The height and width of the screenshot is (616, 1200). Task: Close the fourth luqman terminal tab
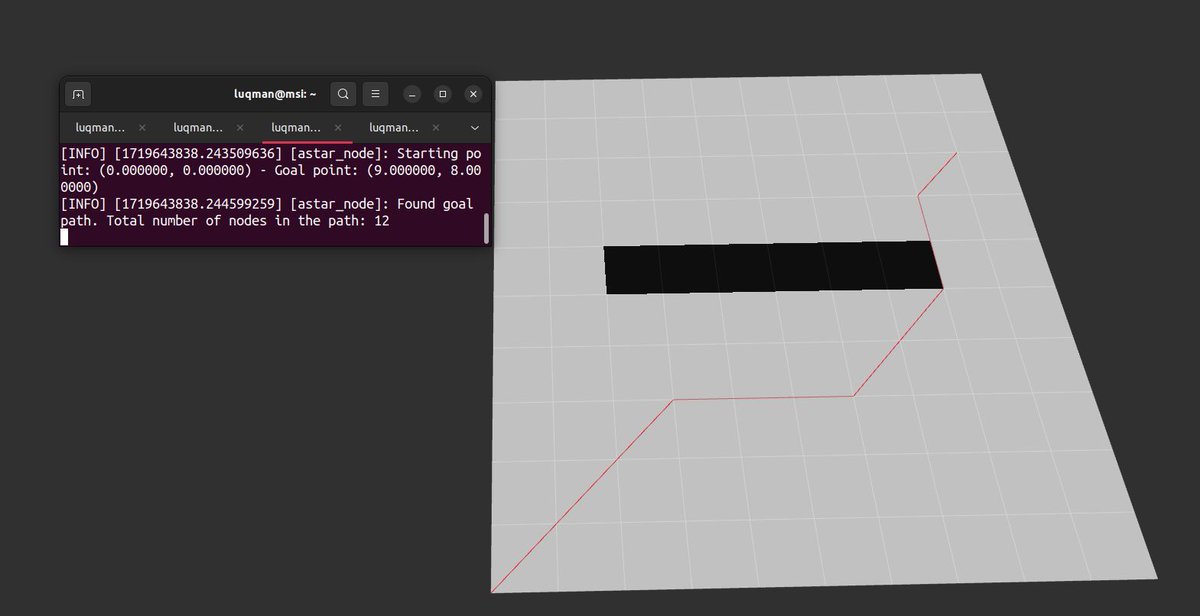tap(436, 128)
